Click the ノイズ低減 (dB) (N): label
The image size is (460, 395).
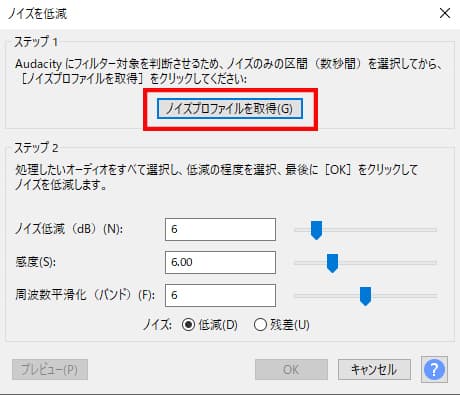click(x=69, y=229)
